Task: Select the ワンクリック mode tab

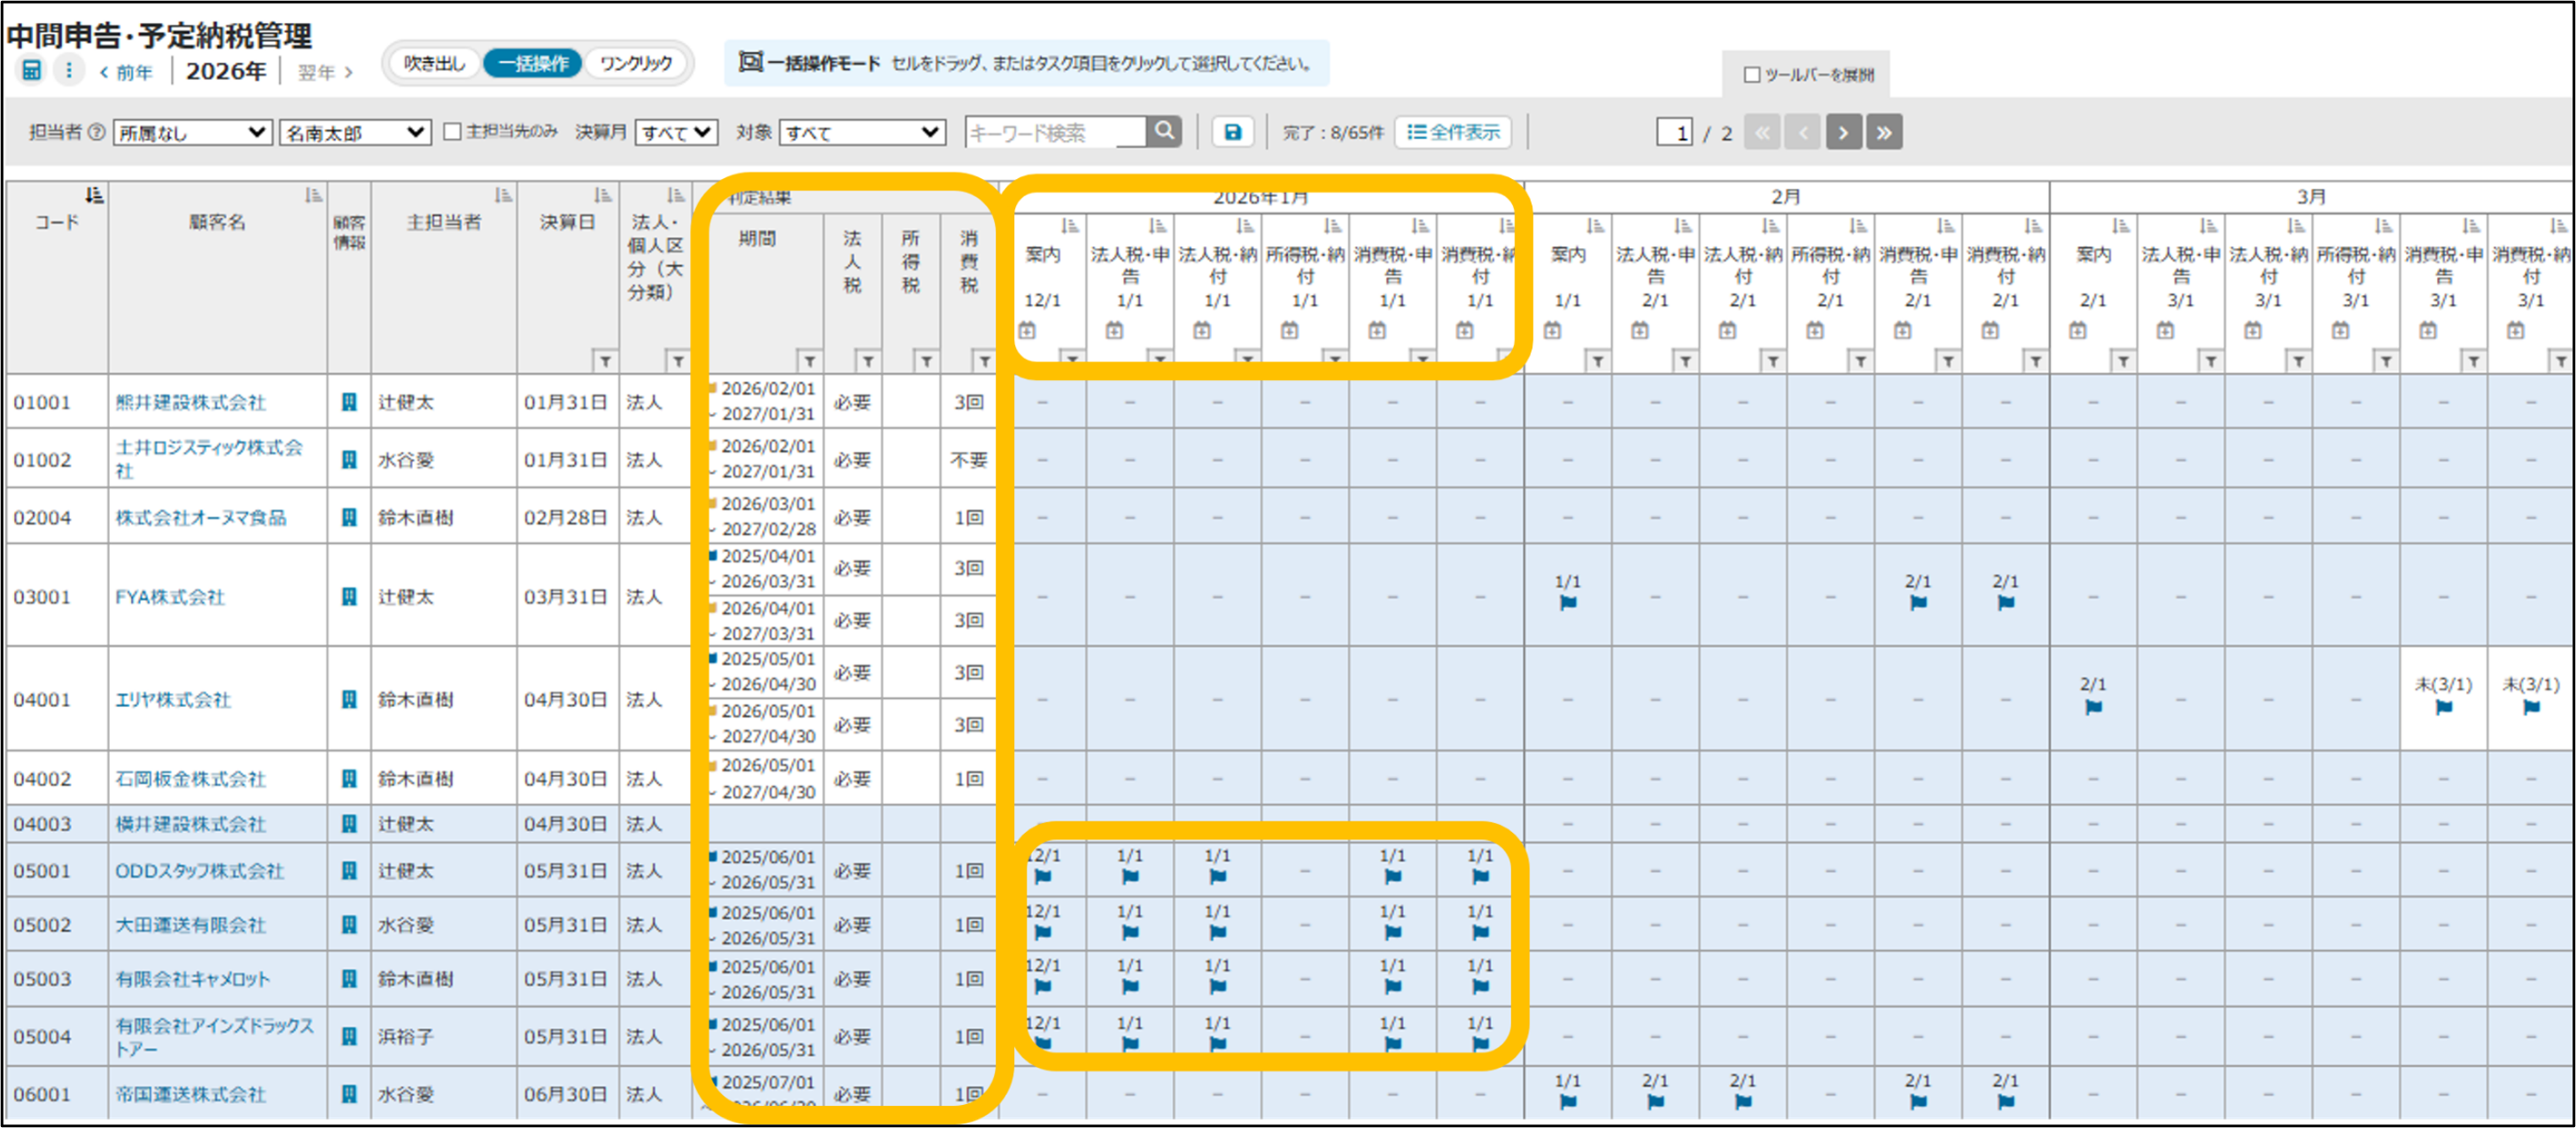Action: point(636,64)
